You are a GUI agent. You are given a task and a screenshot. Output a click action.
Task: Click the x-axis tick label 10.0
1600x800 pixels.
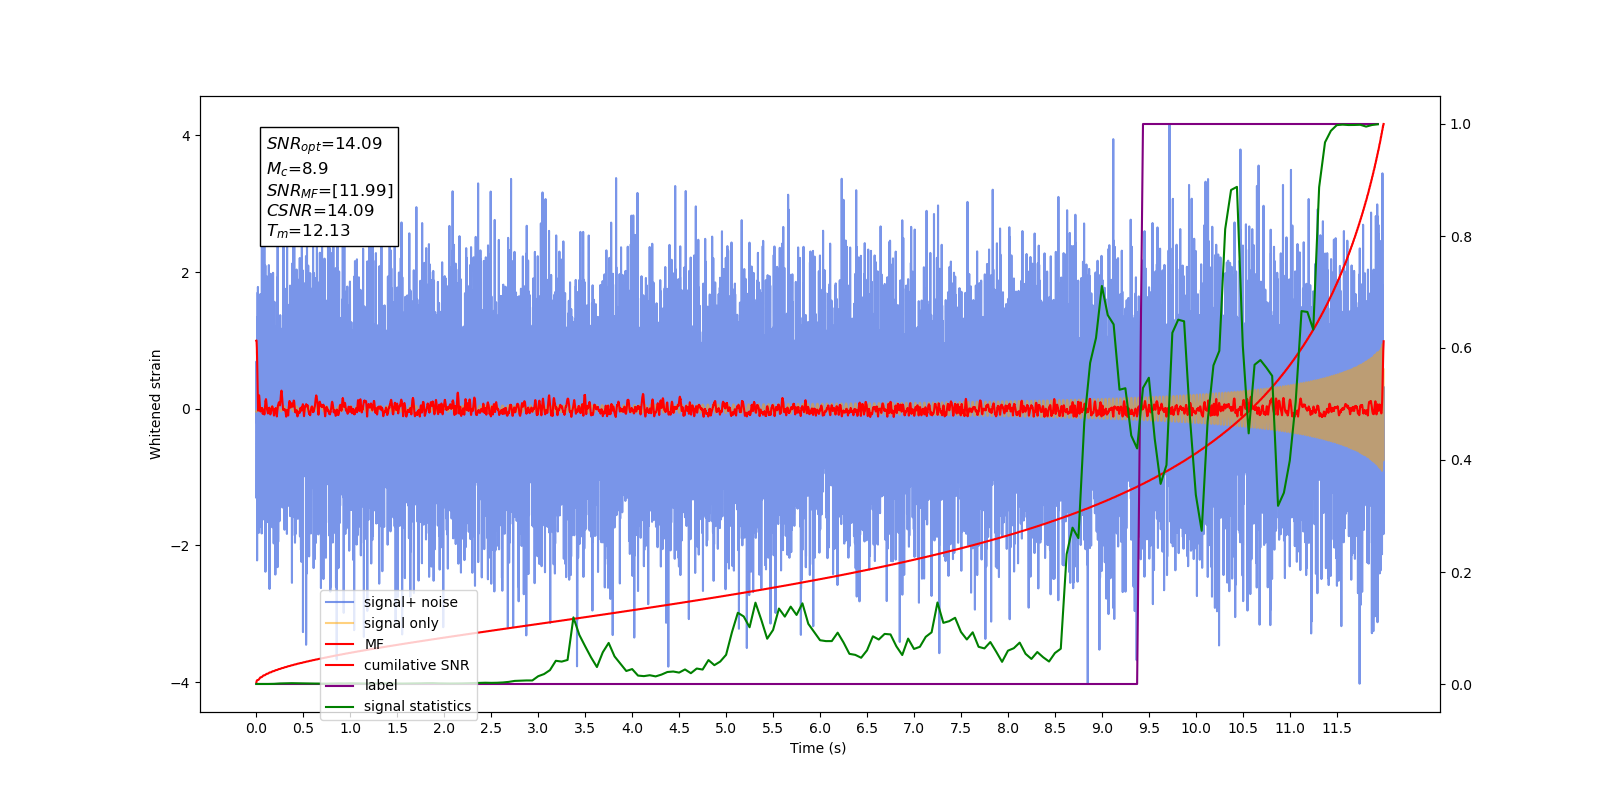(x=1196, y=728)
